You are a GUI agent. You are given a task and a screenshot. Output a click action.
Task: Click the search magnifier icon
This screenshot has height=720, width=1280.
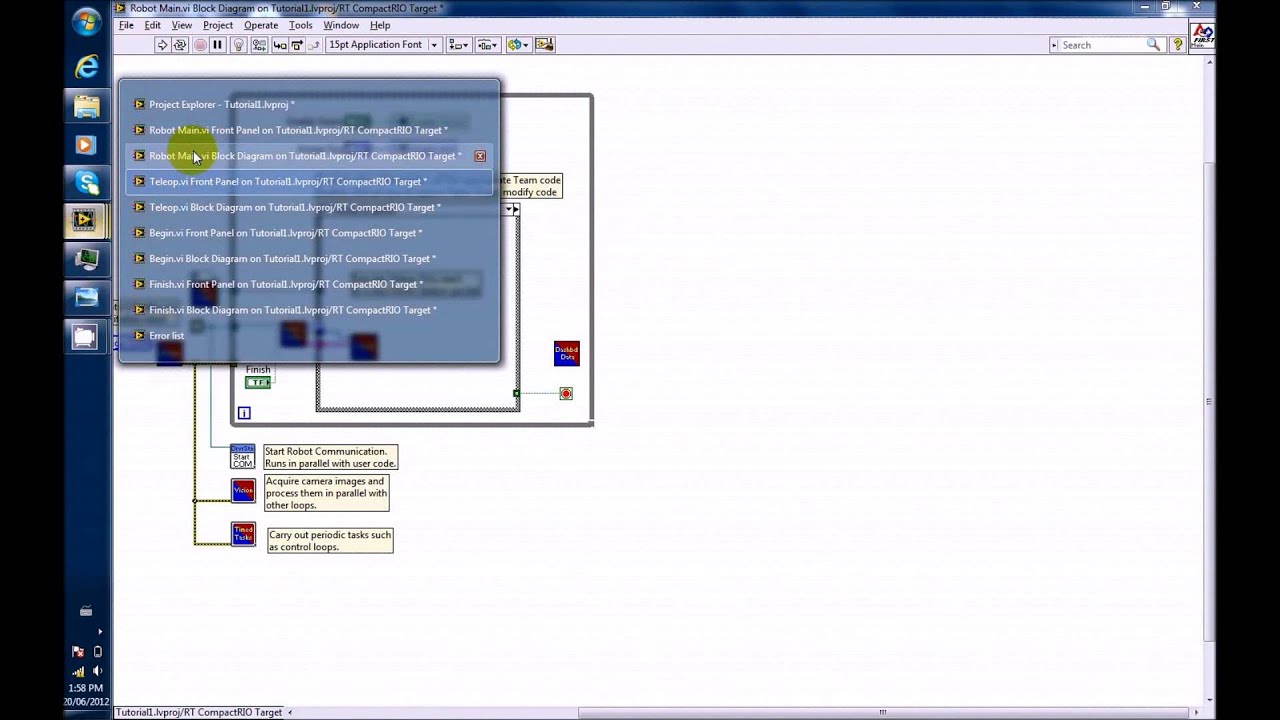[1154, 45]
